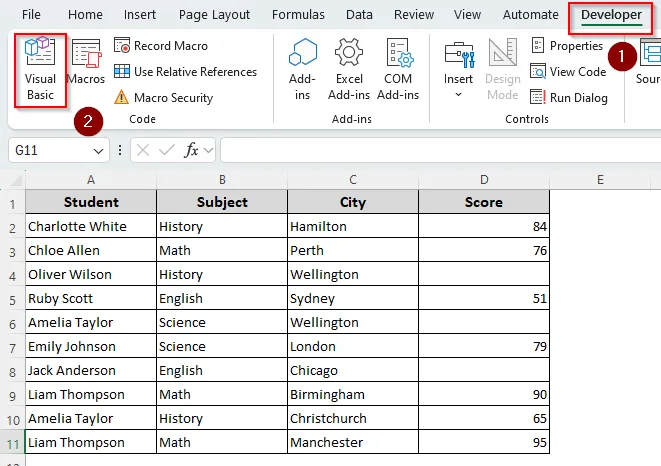Start Record Macro

pyautogui.click(x=161, y=46)
